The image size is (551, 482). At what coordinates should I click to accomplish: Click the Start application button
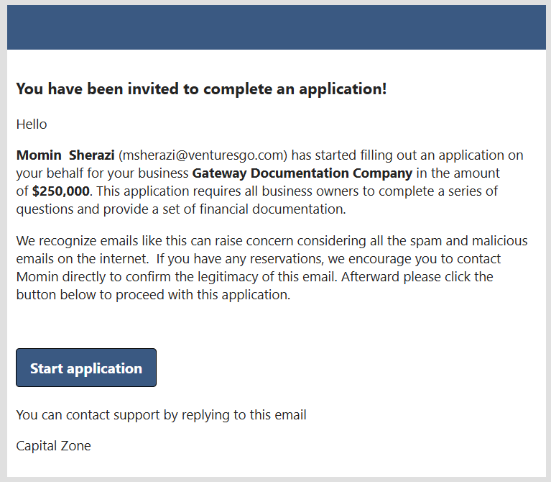point(86,367)
